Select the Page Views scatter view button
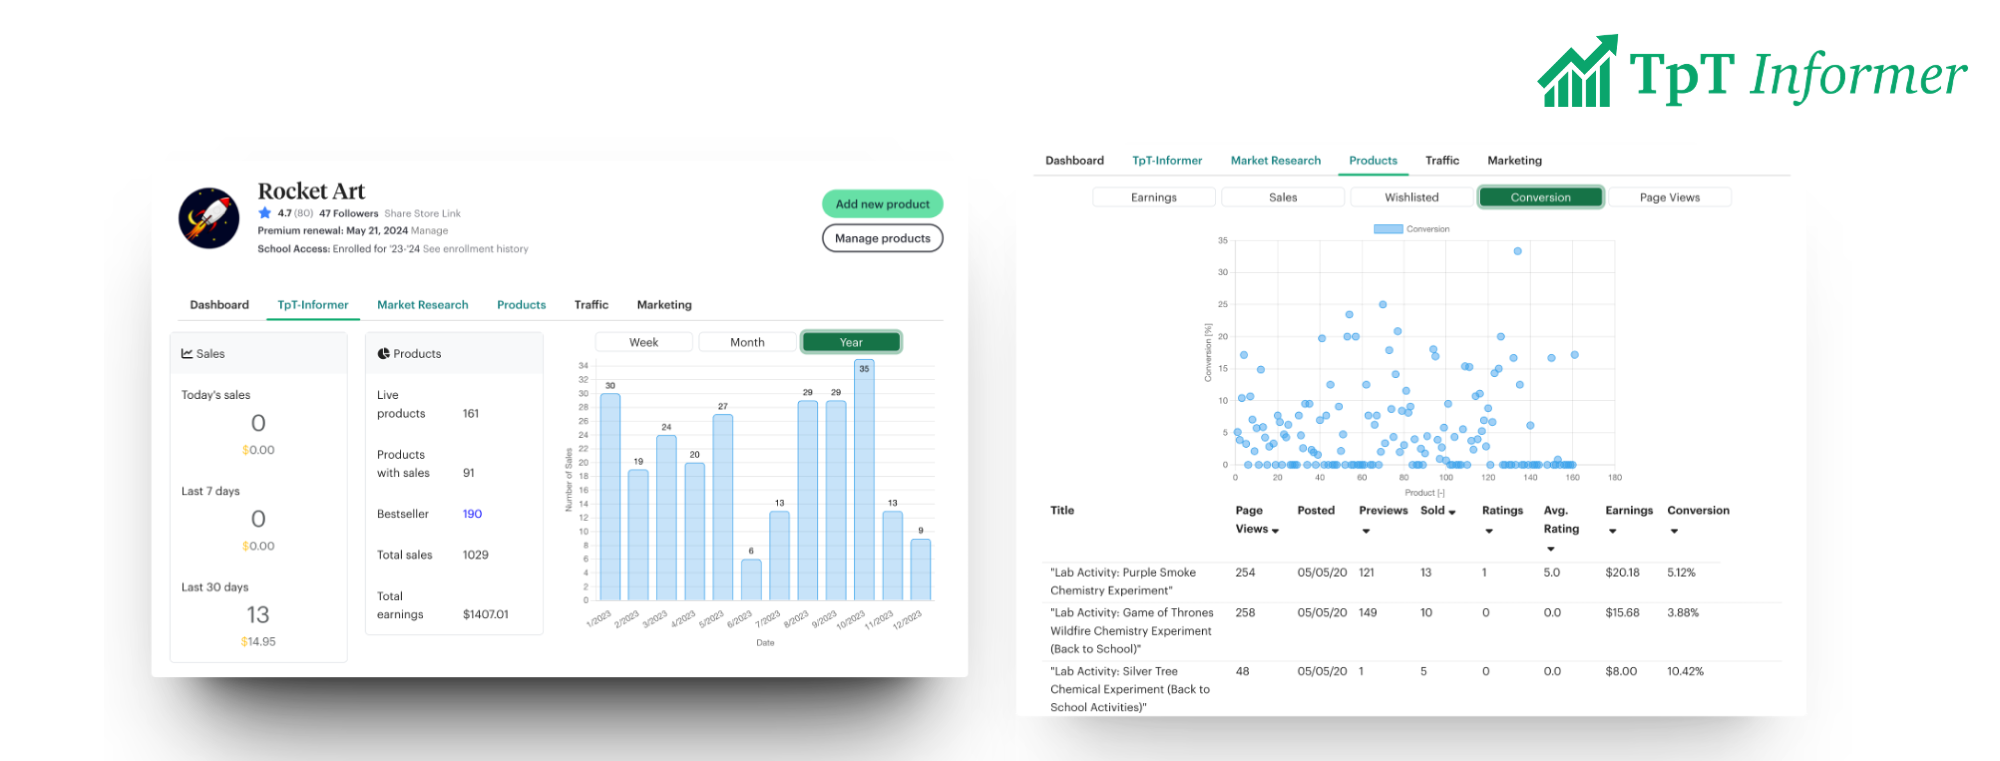This screenshot has width=2000, height=761. point(1670,197)
